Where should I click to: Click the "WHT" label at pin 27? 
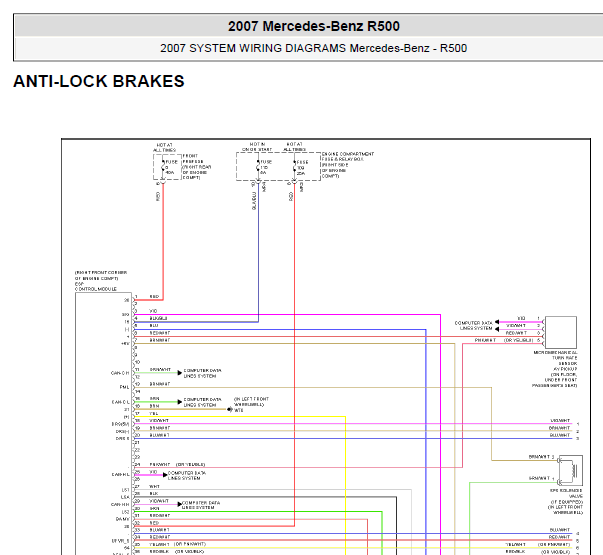154,487
